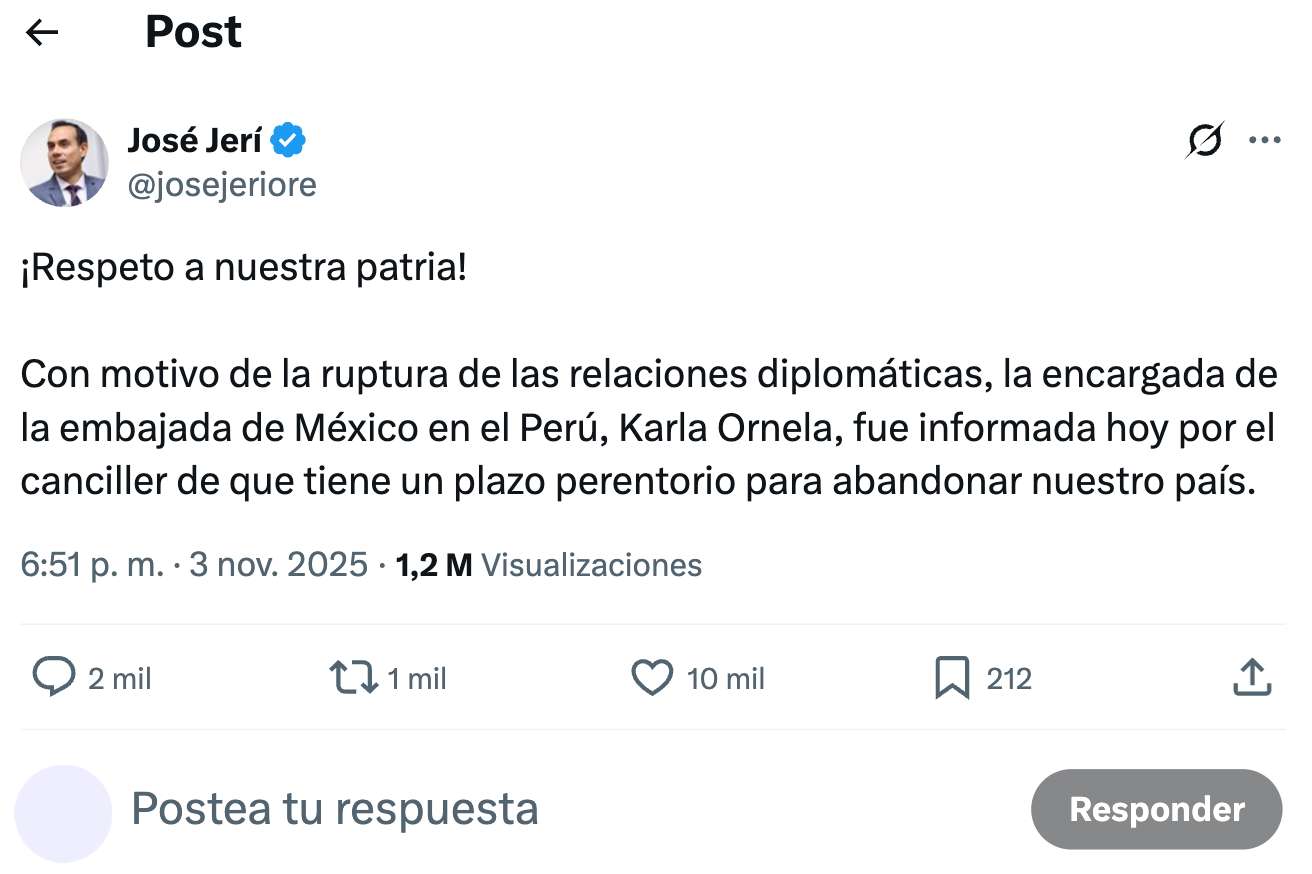Screen dimensions: 1312x874
Task: Expand the 2 mil replies count
Action: click(120, 678)
